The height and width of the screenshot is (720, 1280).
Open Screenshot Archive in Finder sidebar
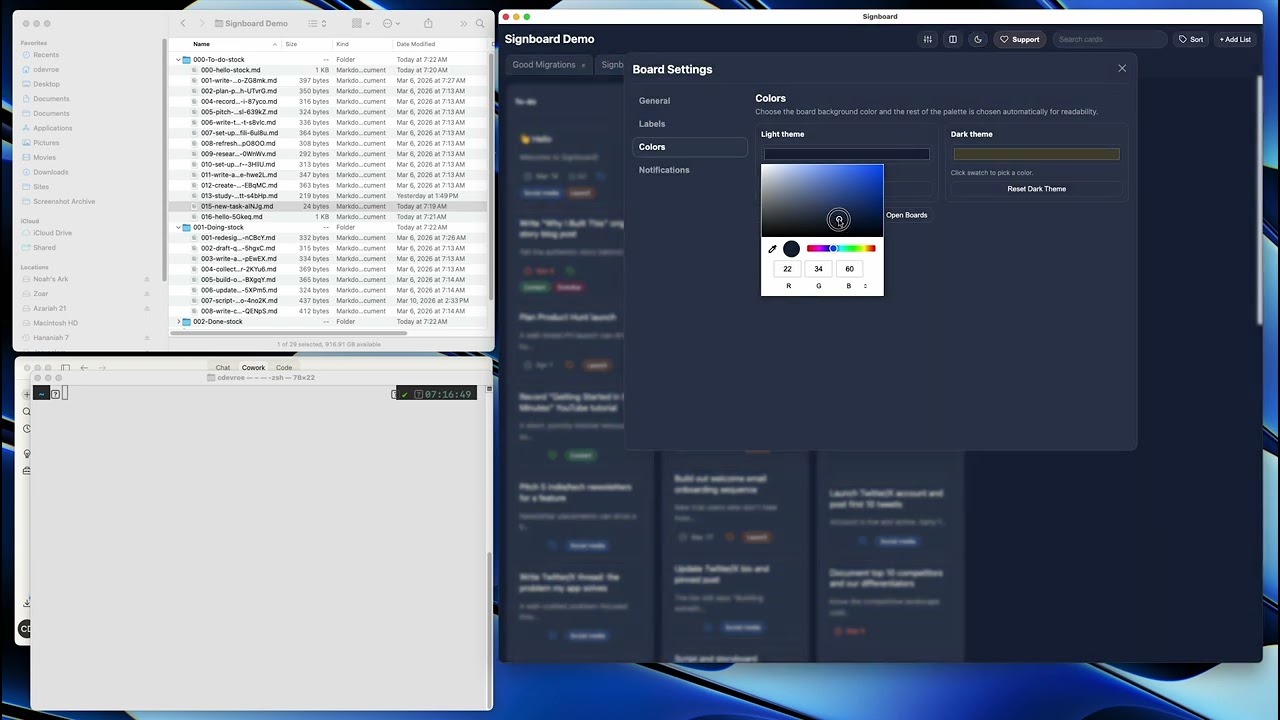point(64,201)
